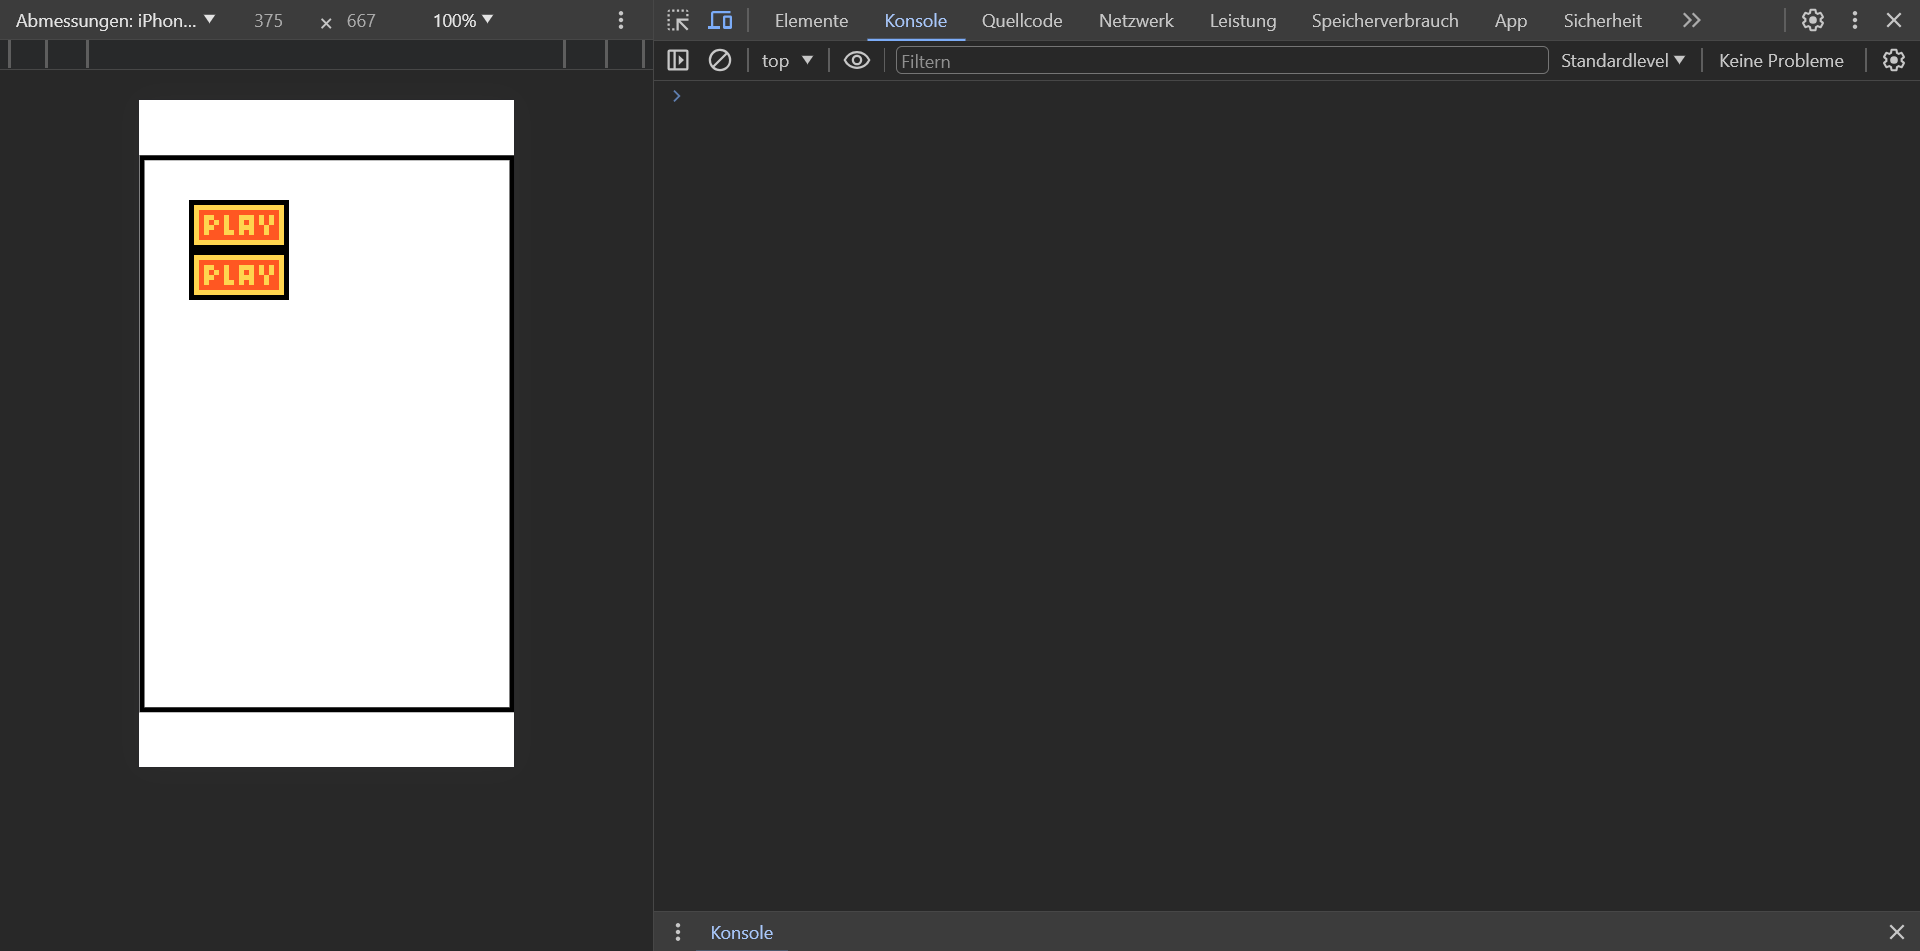
Task: Open the DevTools settings gear
Action: click(x=1813, y=20)
